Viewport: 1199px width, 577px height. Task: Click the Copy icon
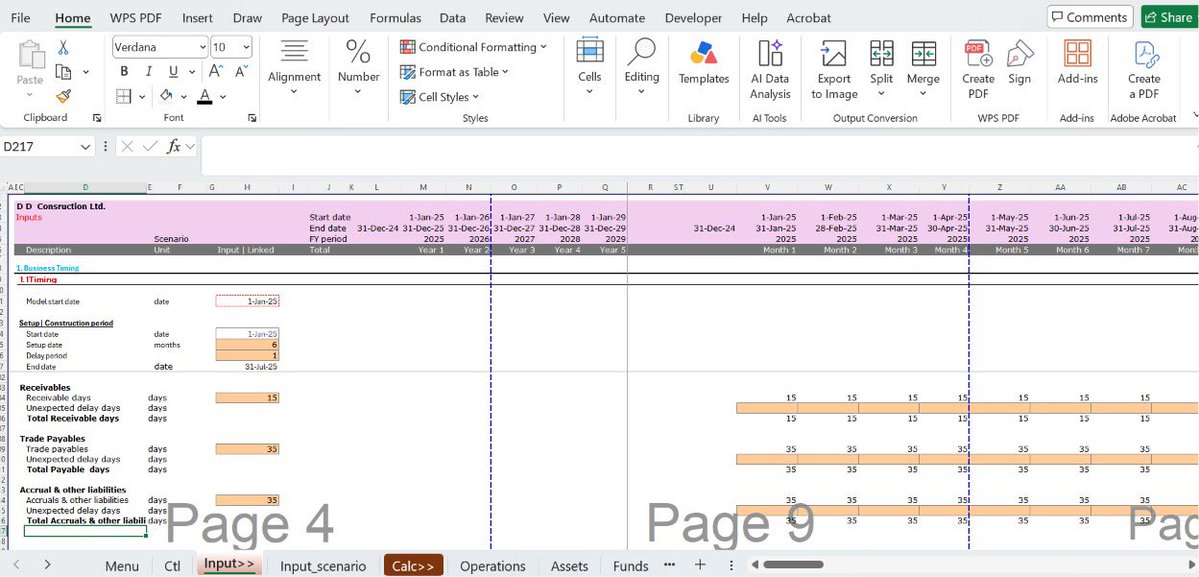pos(63,72)
